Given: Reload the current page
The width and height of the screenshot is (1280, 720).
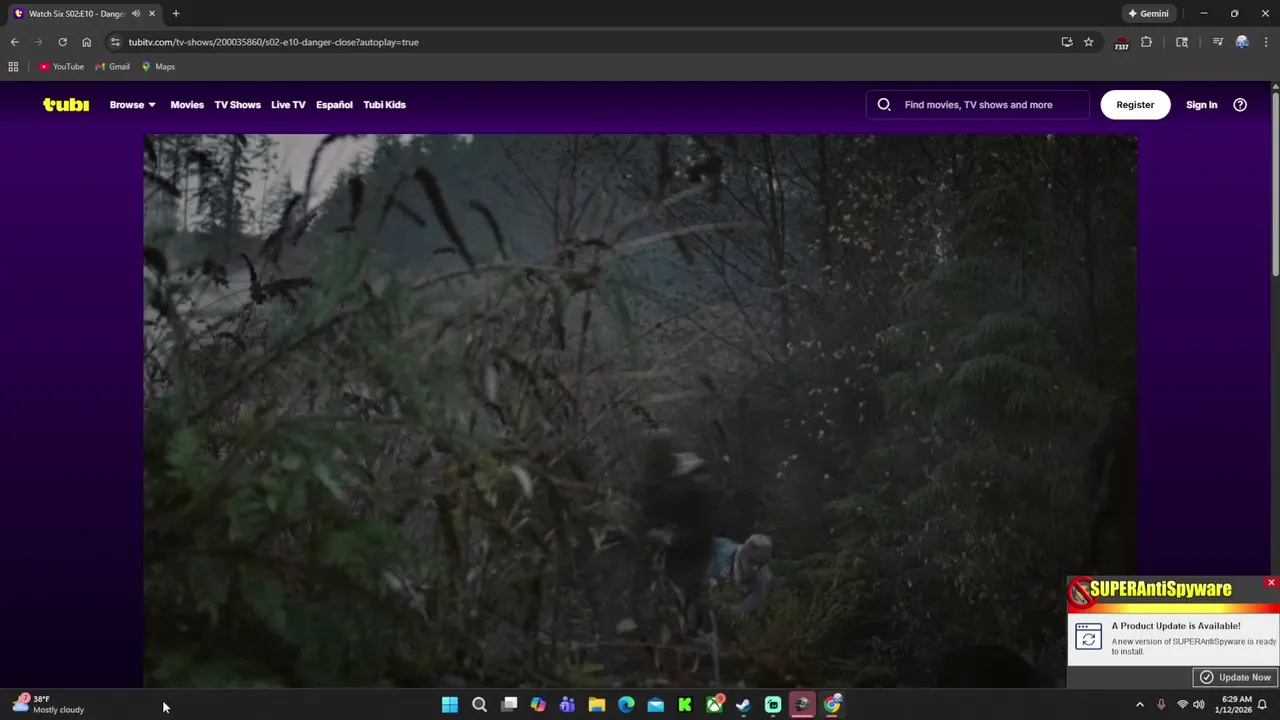Looking at the screenshot, I should [x=62, y=42].
